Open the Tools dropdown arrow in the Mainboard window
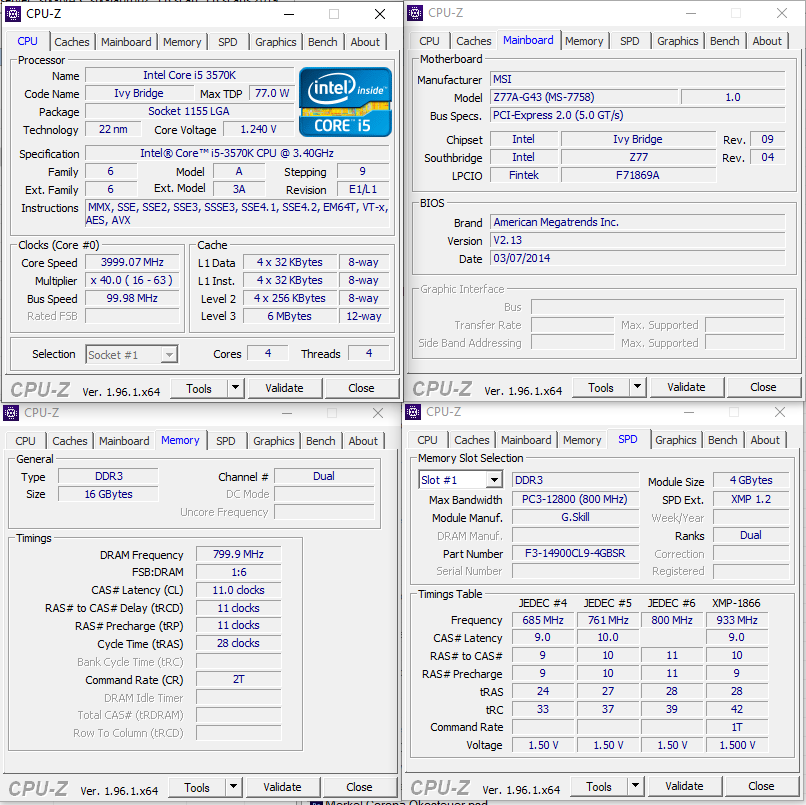Image resolution: width=806 pixels, height=805 pixels. [x=637, y=387]
